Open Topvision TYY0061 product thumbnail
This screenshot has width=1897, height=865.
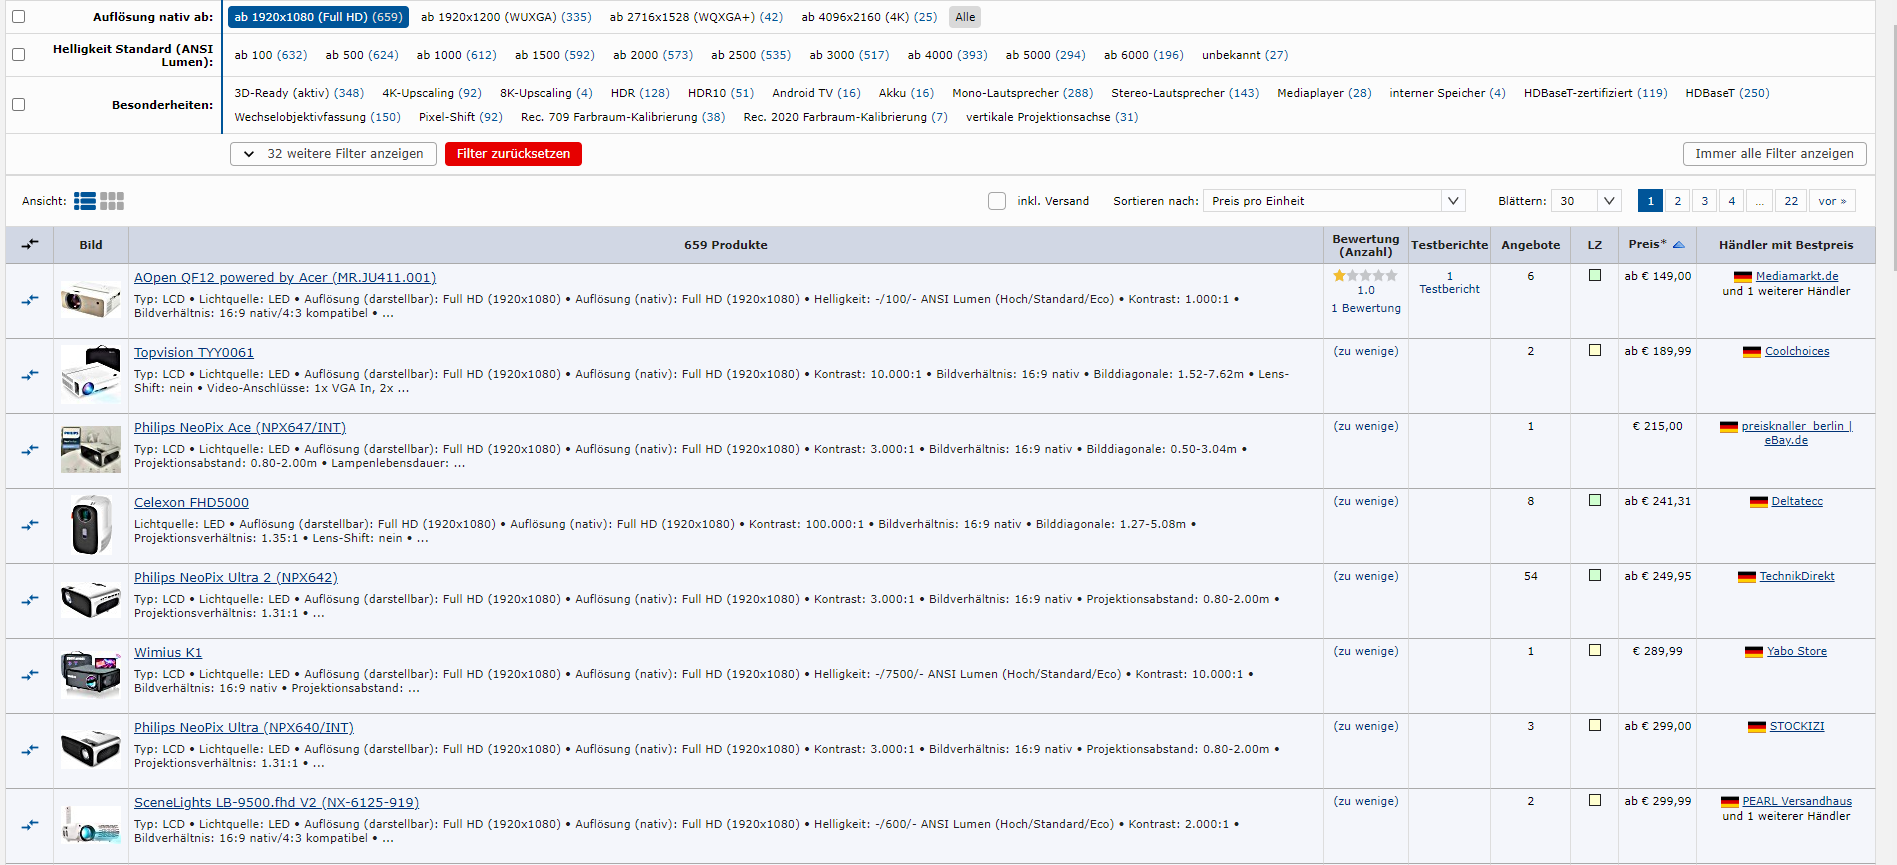[x=90, y=374]
